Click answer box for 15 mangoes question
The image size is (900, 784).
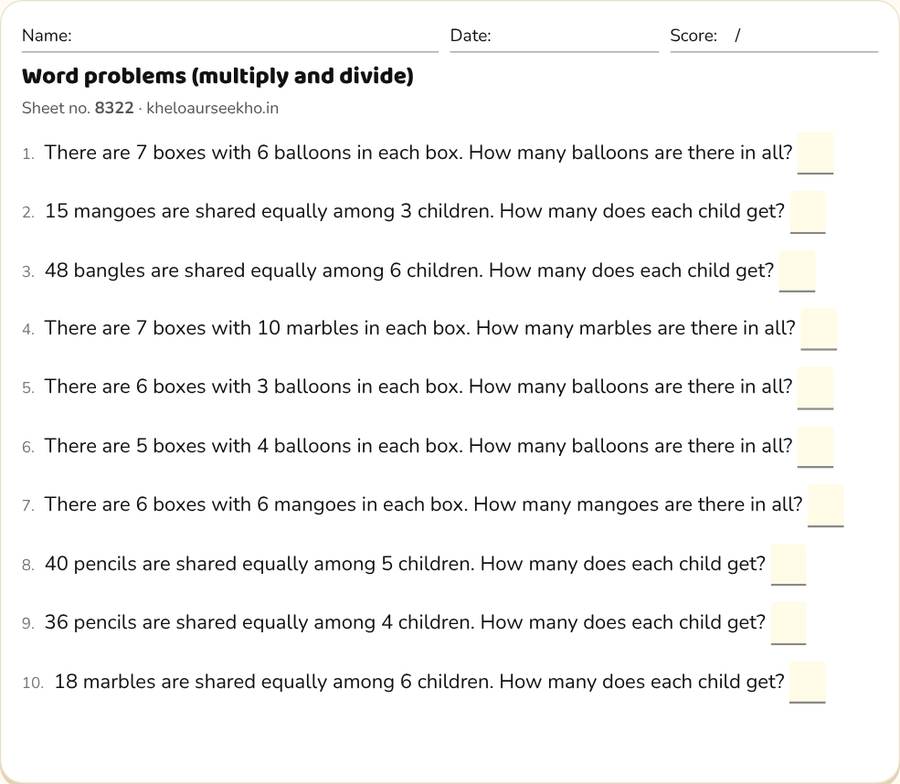(x=808, y=212)
